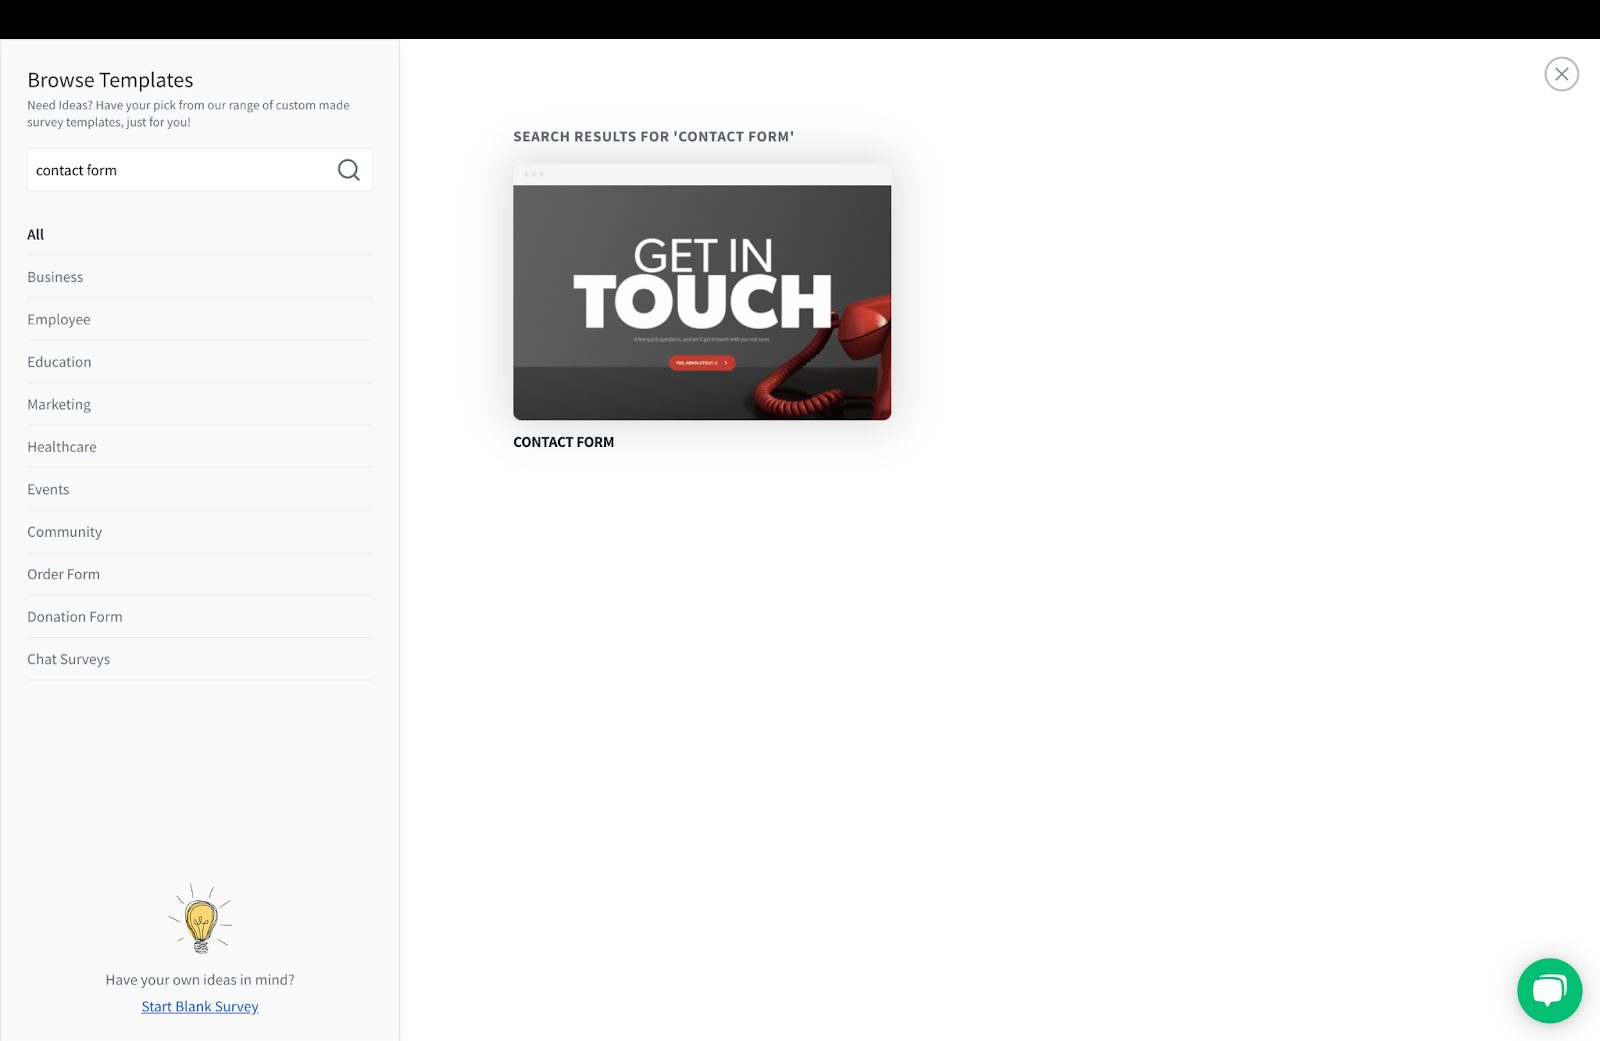Click the lightbulb idea illustration
Screen dimensions: 1600x1041
(x=200, y=918)
